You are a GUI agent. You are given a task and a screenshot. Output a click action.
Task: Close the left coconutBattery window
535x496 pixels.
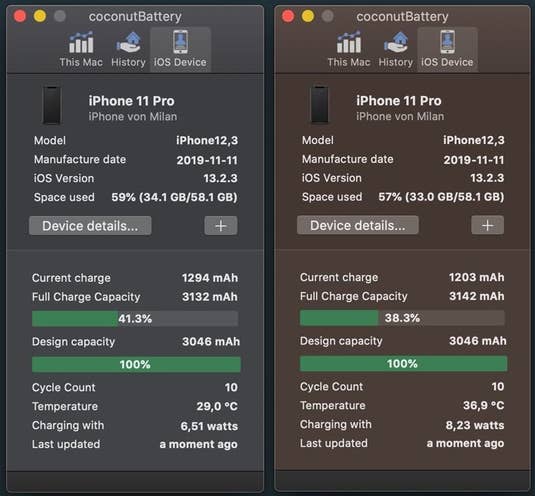[20, 16]
